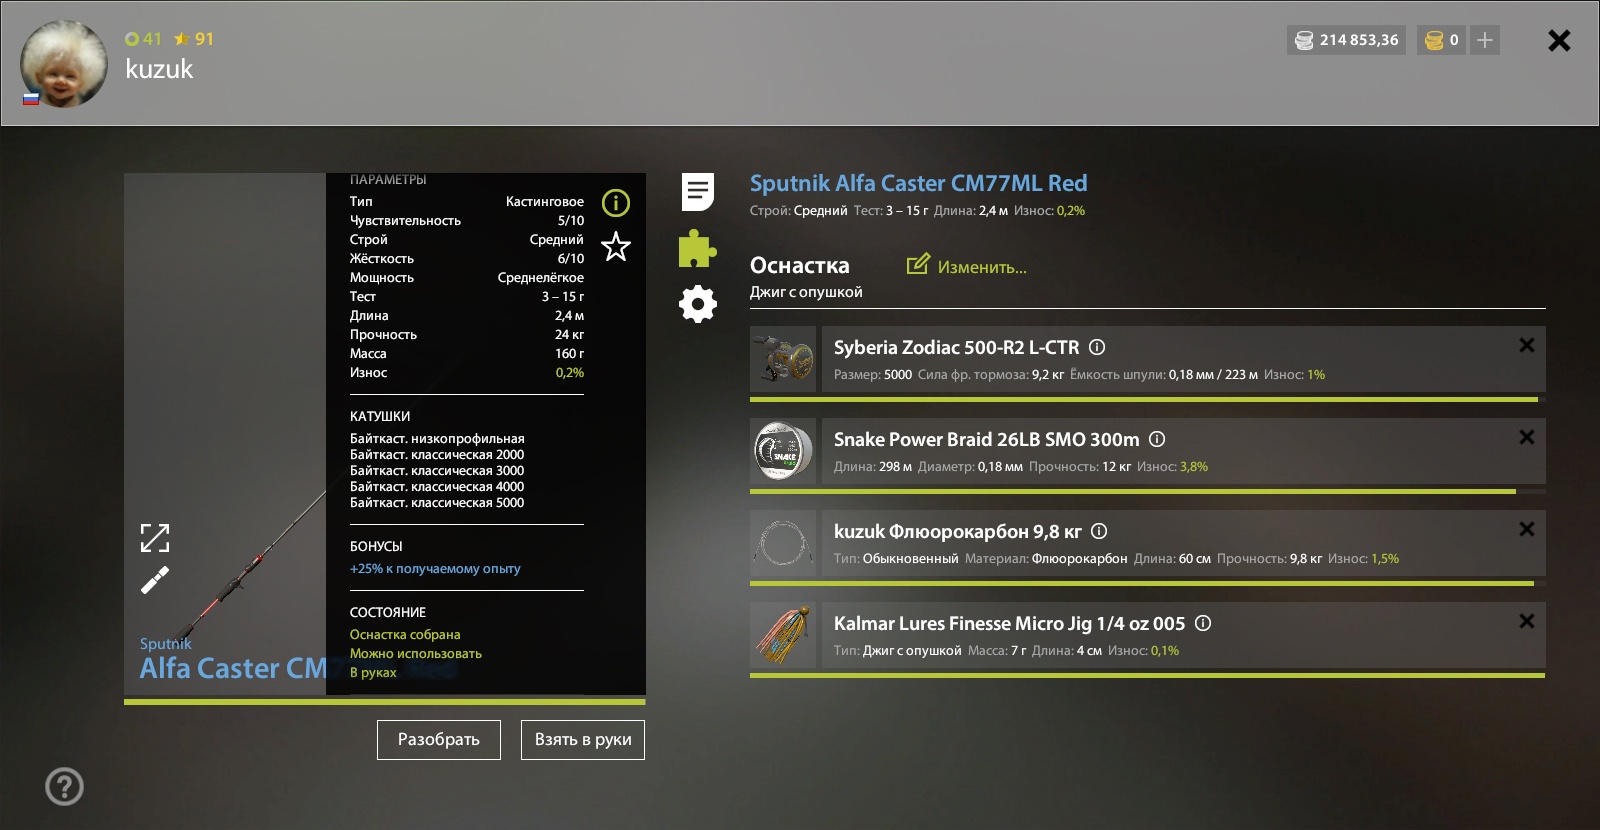
Task: Click the Оснастка собрана status
Action: tap(405, 634)
